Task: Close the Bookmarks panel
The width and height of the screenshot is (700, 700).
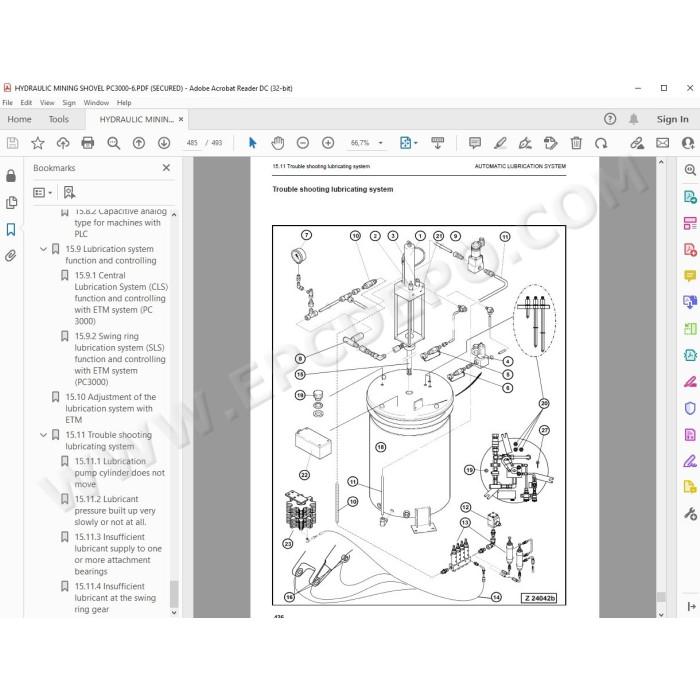Action: [x=166, y=168]
